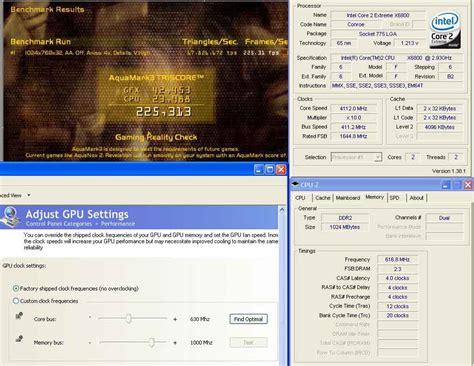Image resolution: width=474 pixels, height=366 pixels.
Task: Minimize the CPU-Z memory window
Action: [x=446, y=185]
